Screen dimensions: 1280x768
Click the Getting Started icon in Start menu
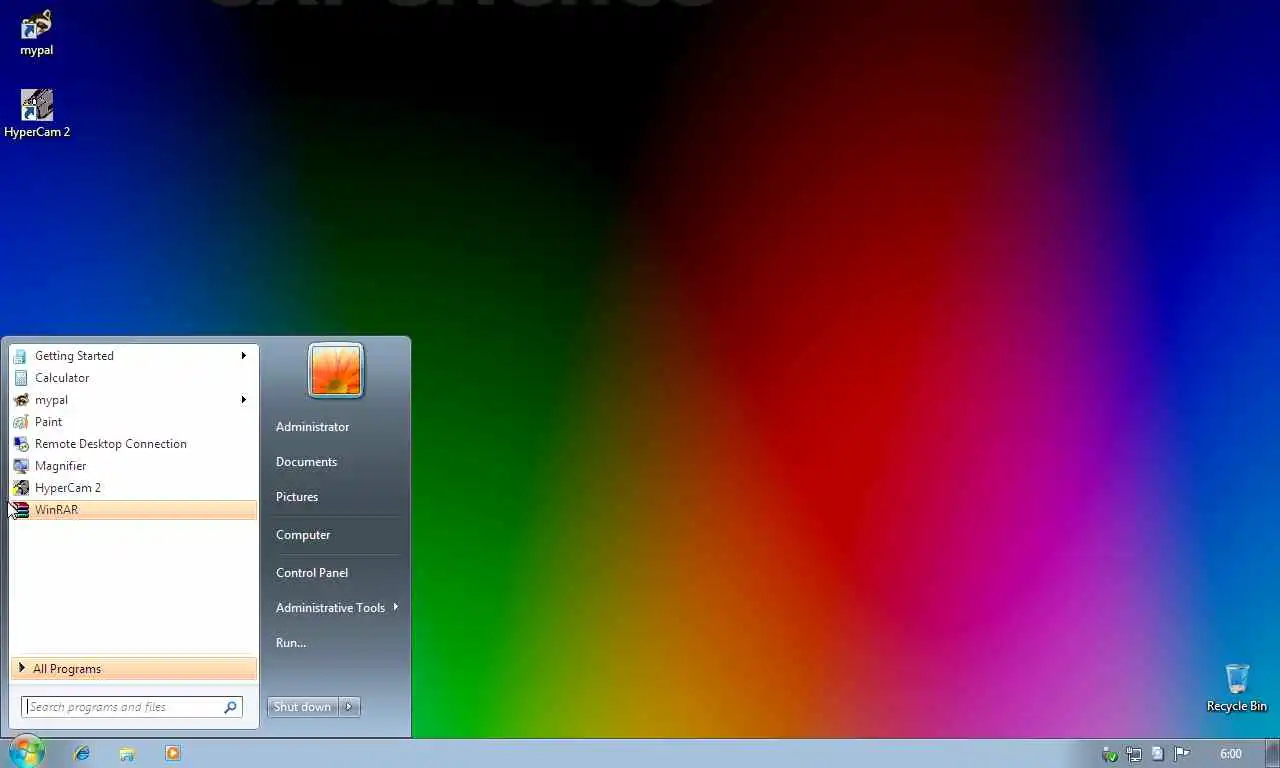(21, 356)
